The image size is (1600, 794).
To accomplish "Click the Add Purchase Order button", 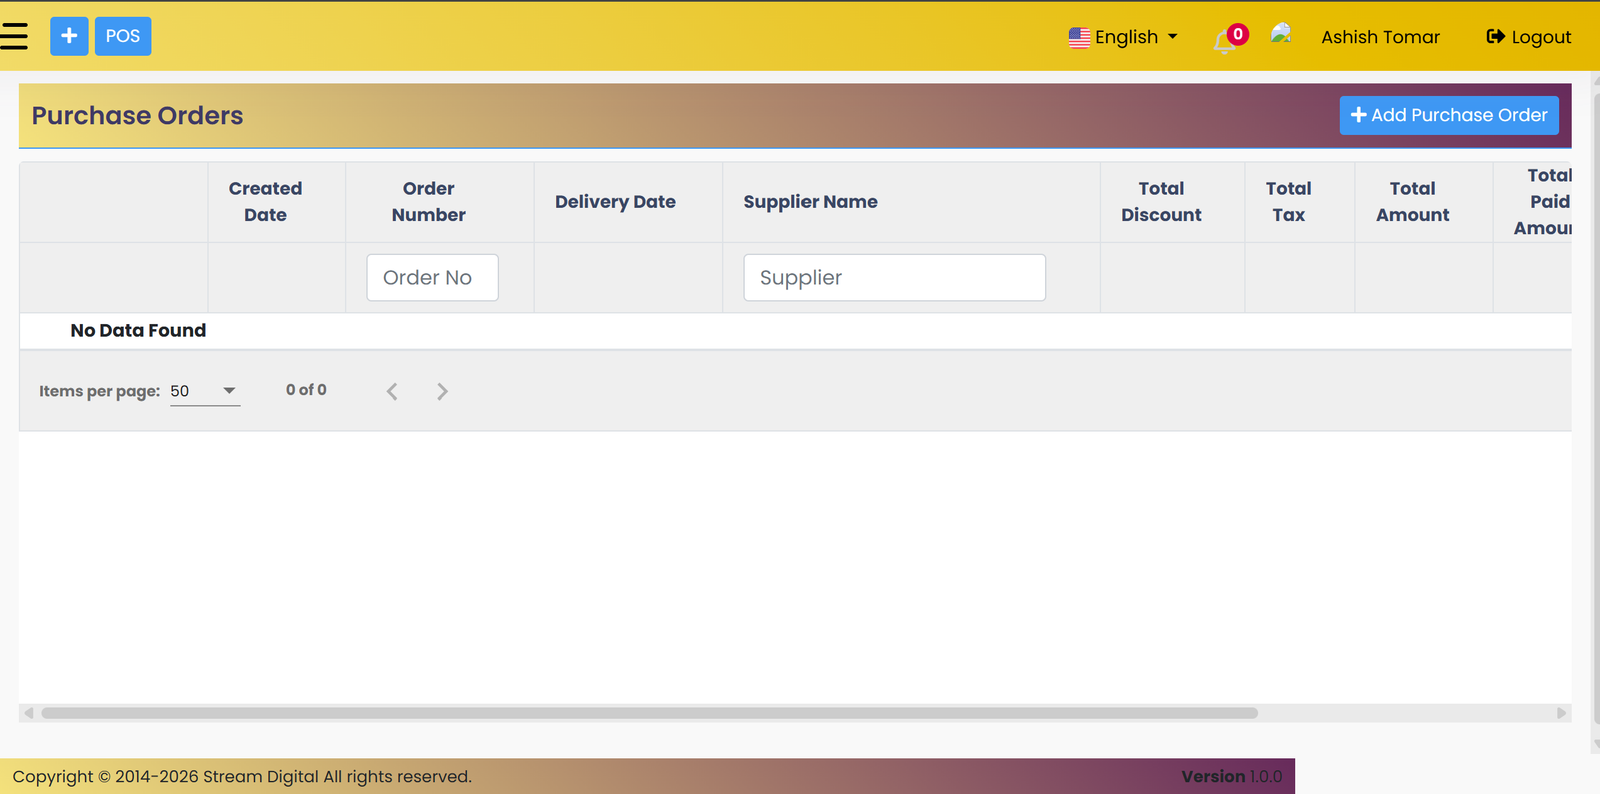I will click(1449, 115).
